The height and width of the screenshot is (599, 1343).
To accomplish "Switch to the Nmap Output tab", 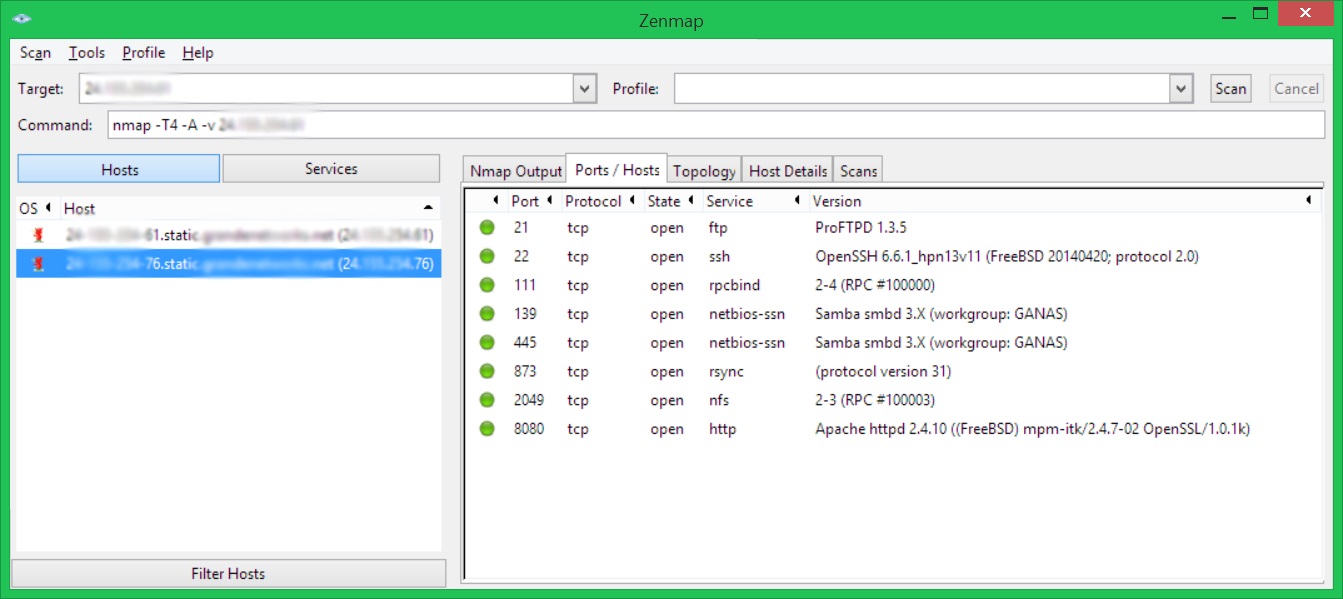I will click(x=516, y=171).
